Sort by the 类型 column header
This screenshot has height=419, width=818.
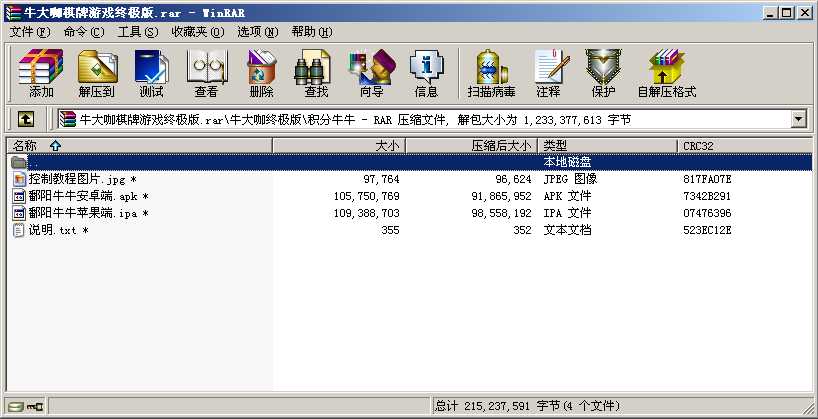608,146
